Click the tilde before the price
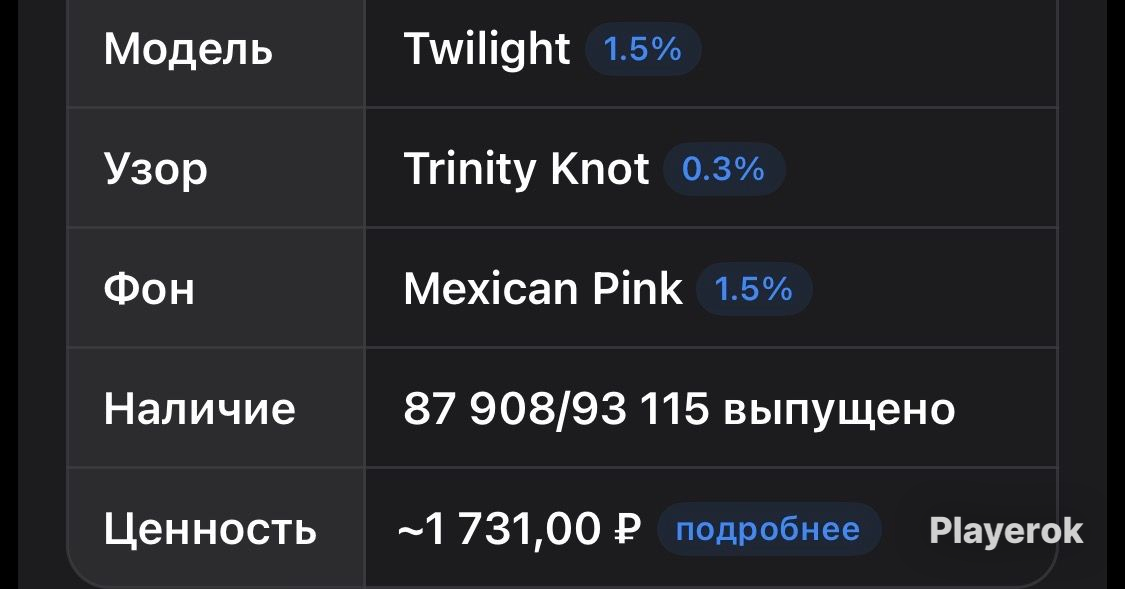Screen dimensions: 1125x589 point(410,531)
